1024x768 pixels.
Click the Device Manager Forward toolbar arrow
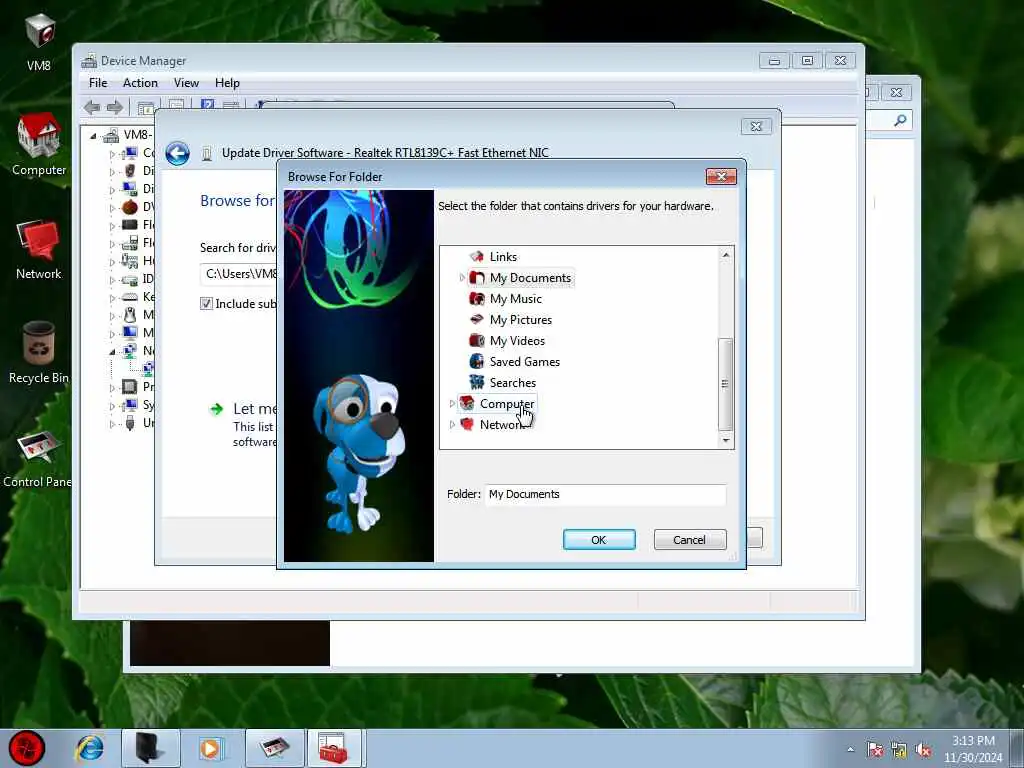pyautogui.click(x=114, y=107)
